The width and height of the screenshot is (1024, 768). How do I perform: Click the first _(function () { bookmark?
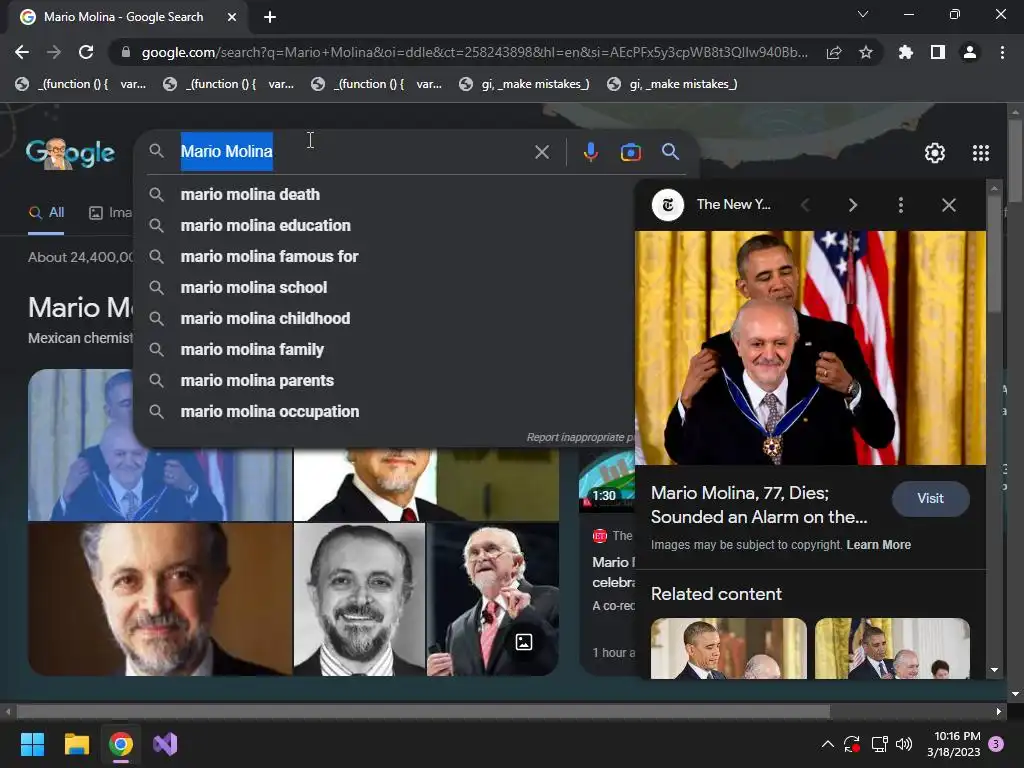[x=80, y=84]
